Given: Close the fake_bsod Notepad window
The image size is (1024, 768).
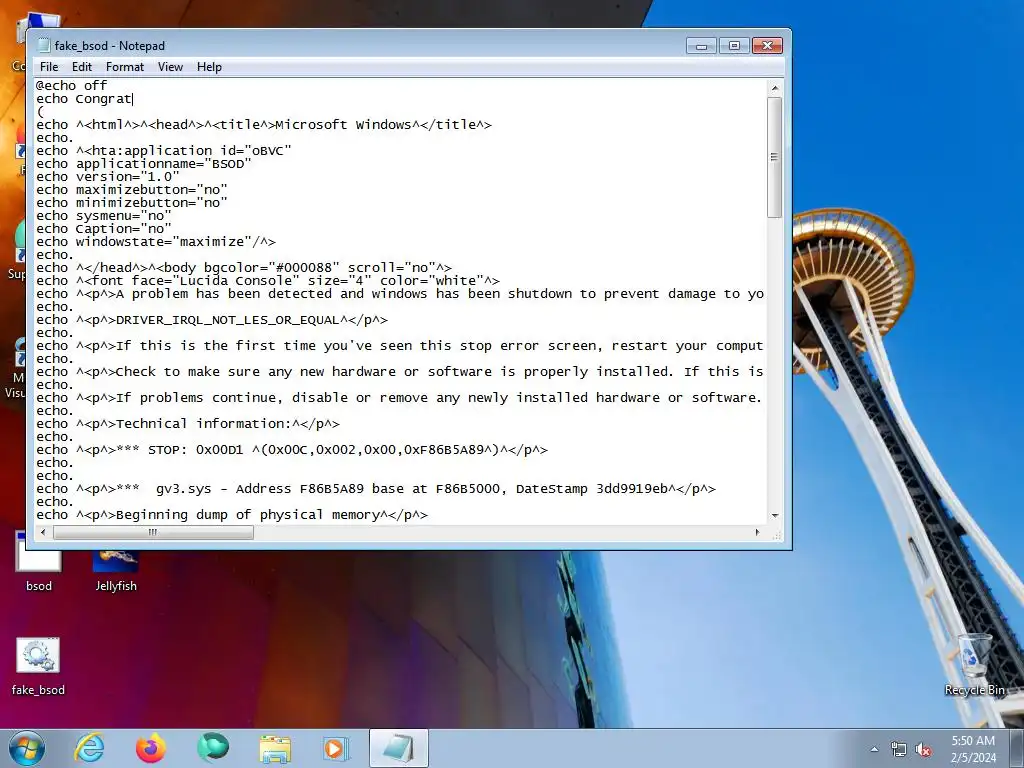Looking at the screenshot, I should (x=767, y=46).
